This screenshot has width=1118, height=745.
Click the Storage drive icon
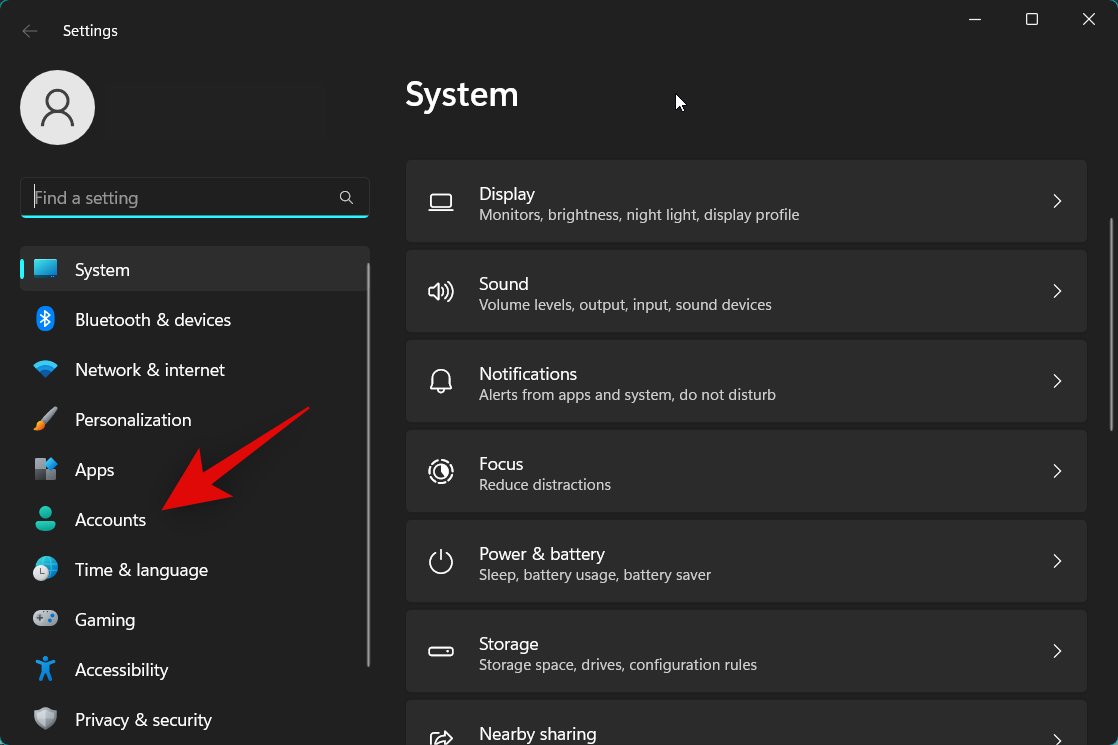[x=441, y=651]
